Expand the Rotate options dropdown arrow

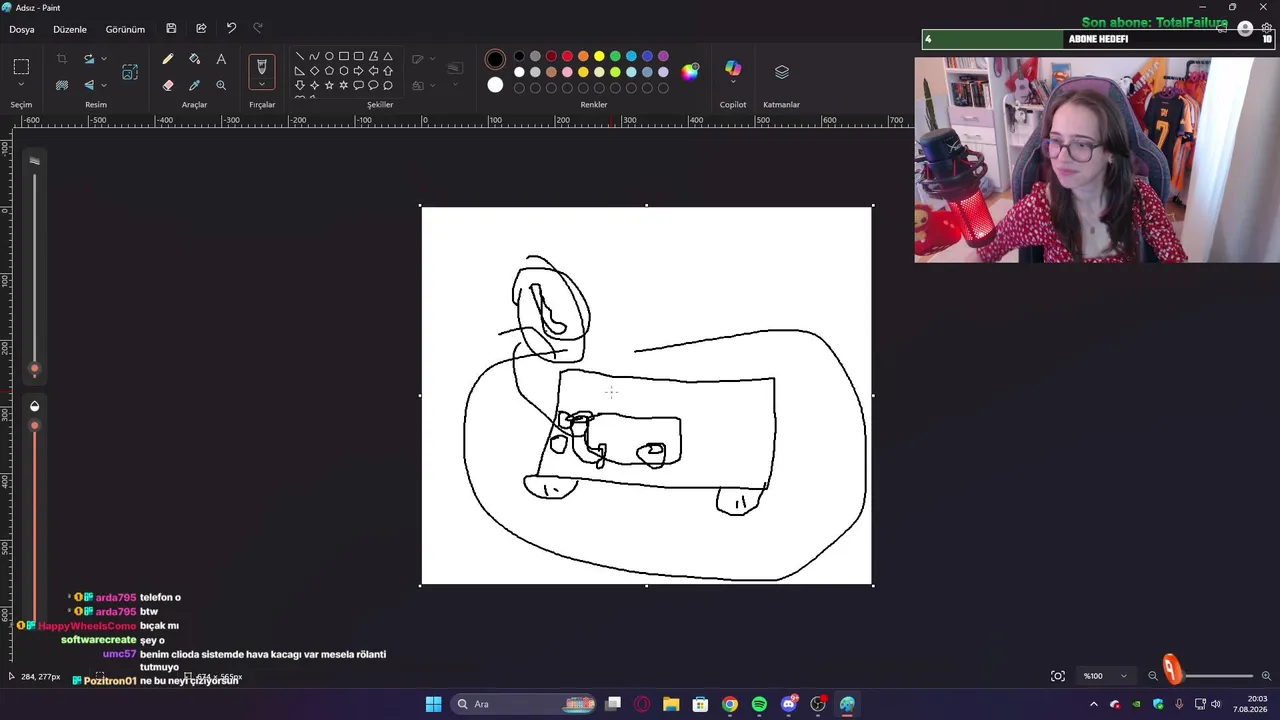(x=104, y=60)
